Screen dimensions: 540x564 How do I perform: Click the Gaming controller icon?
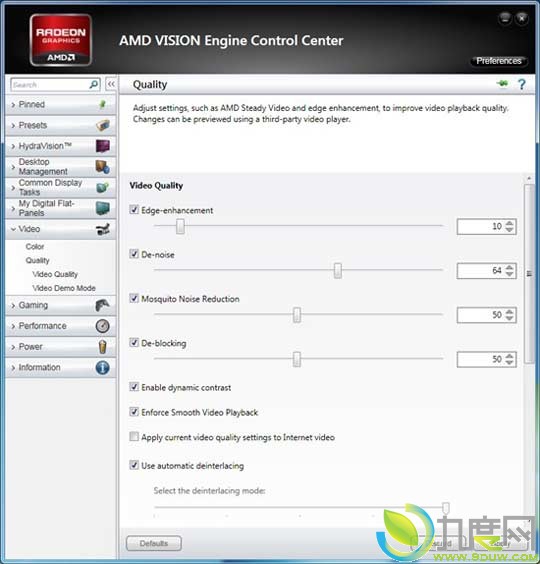click(103, 305)
